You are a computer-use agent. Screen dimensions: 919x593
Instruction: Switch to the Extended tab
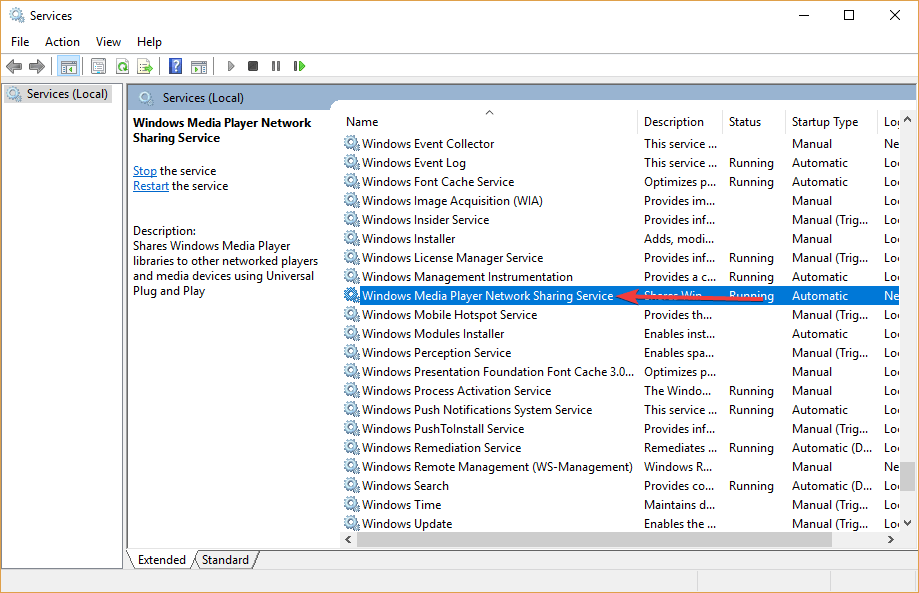(x=161, y=560)
